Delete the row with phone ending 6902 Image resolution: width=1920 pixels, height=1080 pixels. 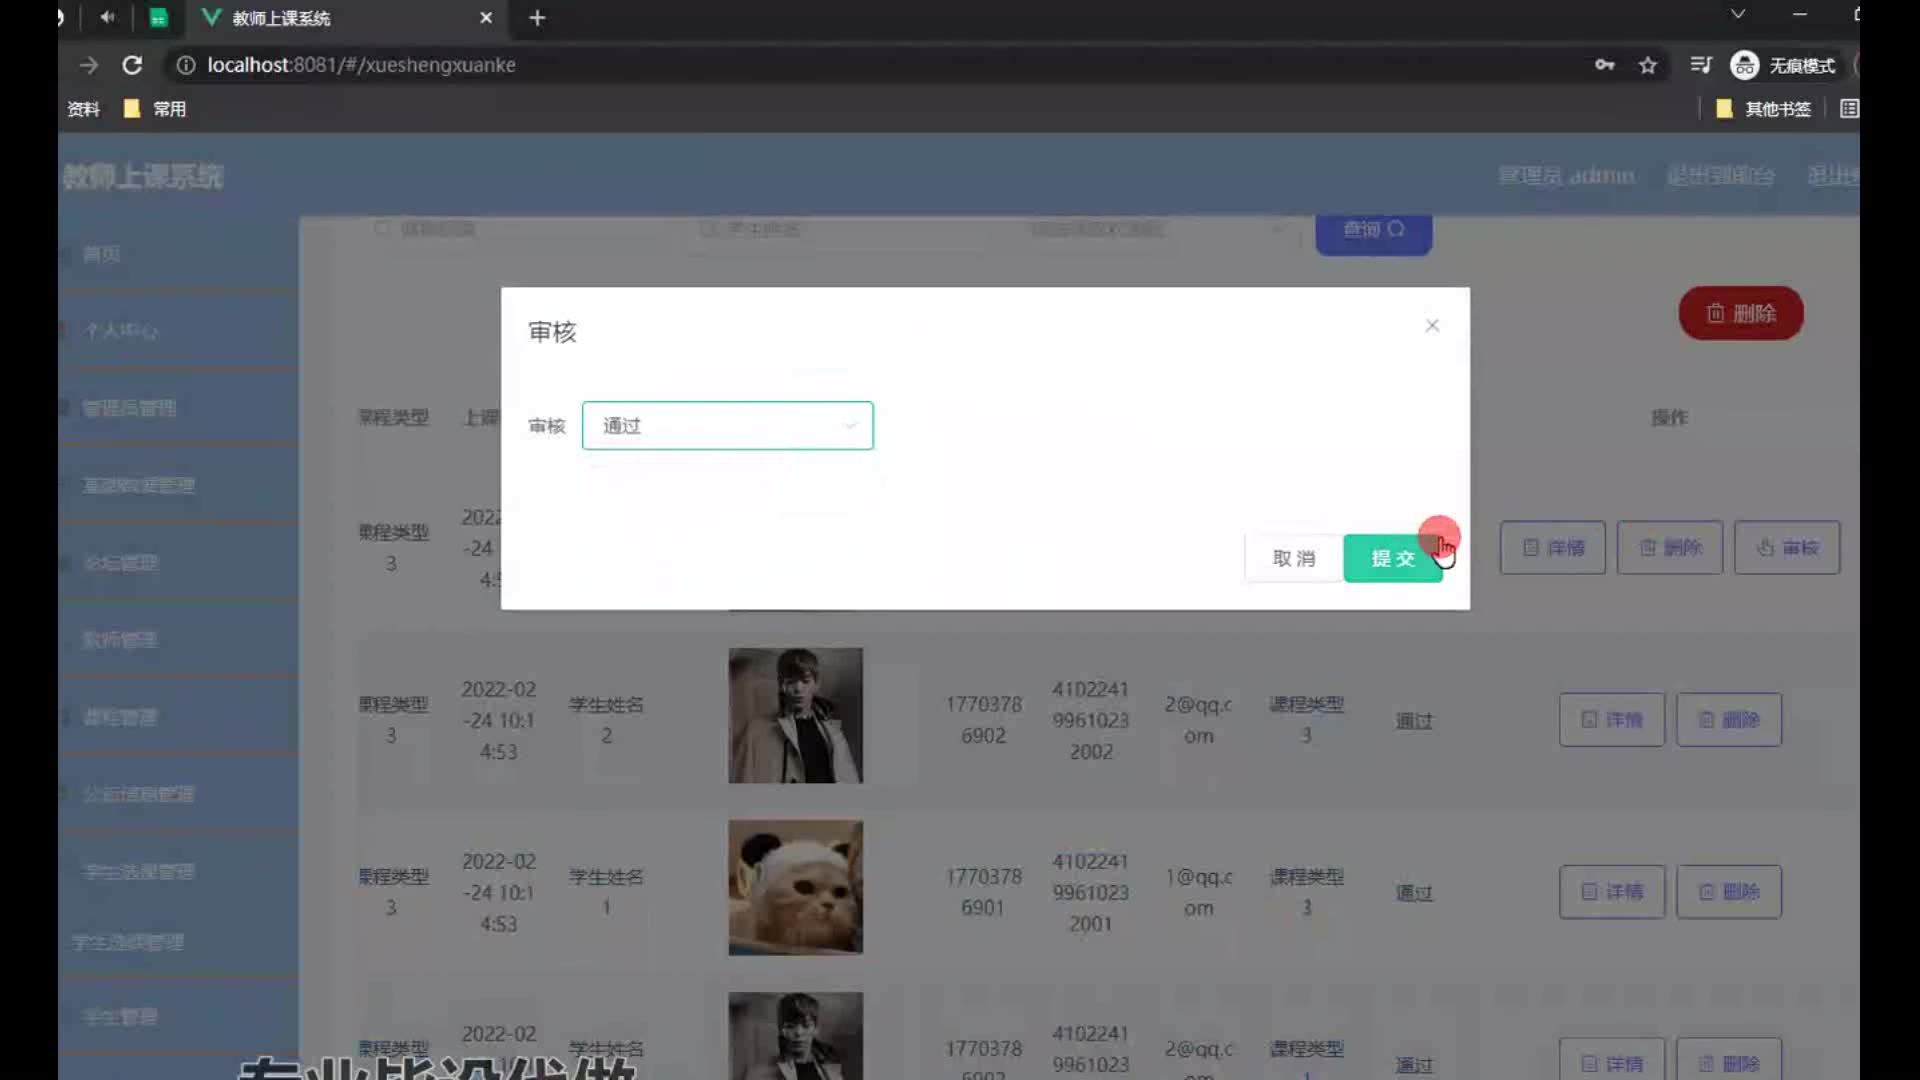1728,719
